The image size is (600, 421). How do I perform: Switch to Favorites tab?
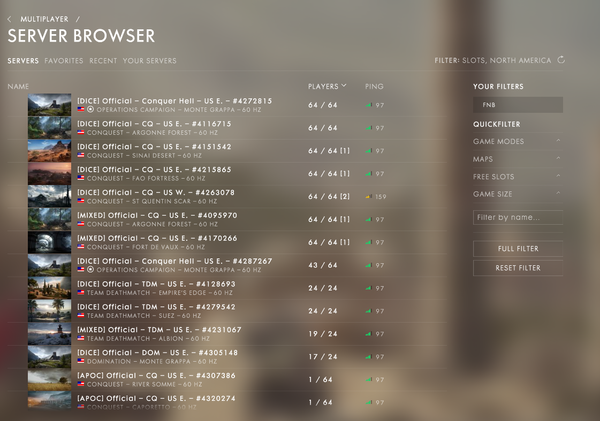pos(64,60)
